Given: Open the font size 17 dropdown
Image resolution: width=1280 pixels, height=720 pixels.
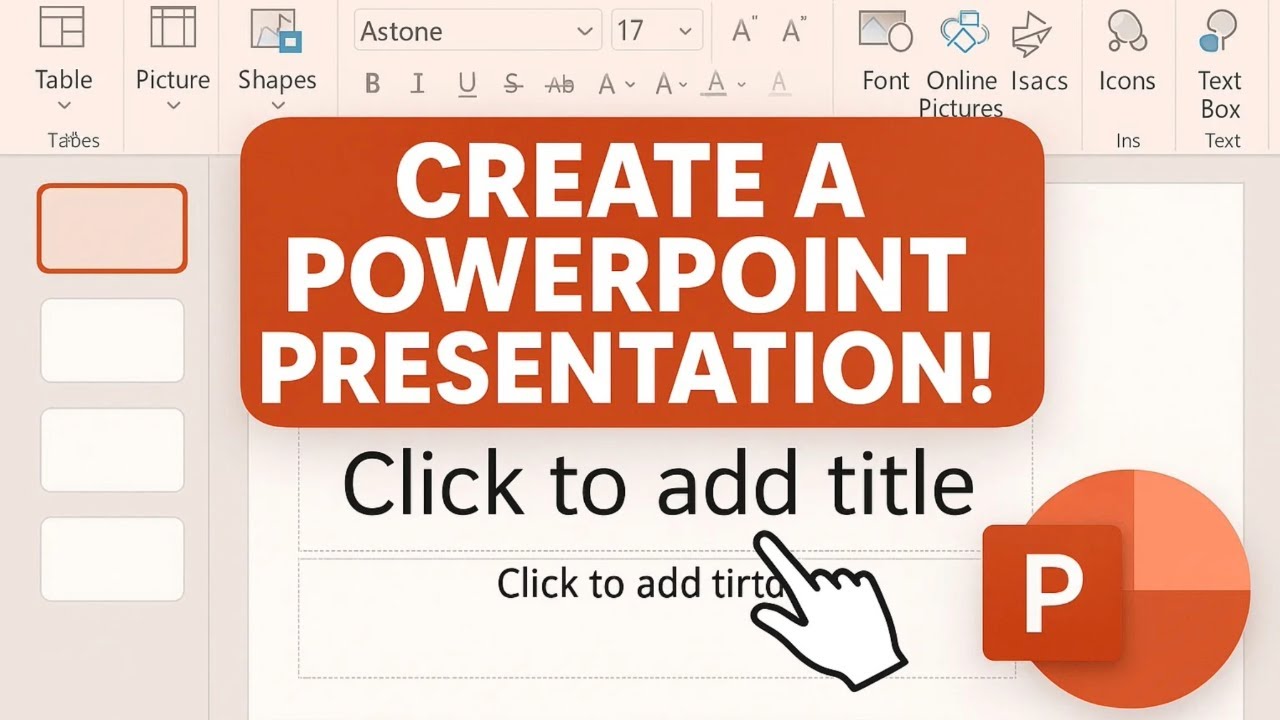Looking at the screenshot, I should click(686, 32).
